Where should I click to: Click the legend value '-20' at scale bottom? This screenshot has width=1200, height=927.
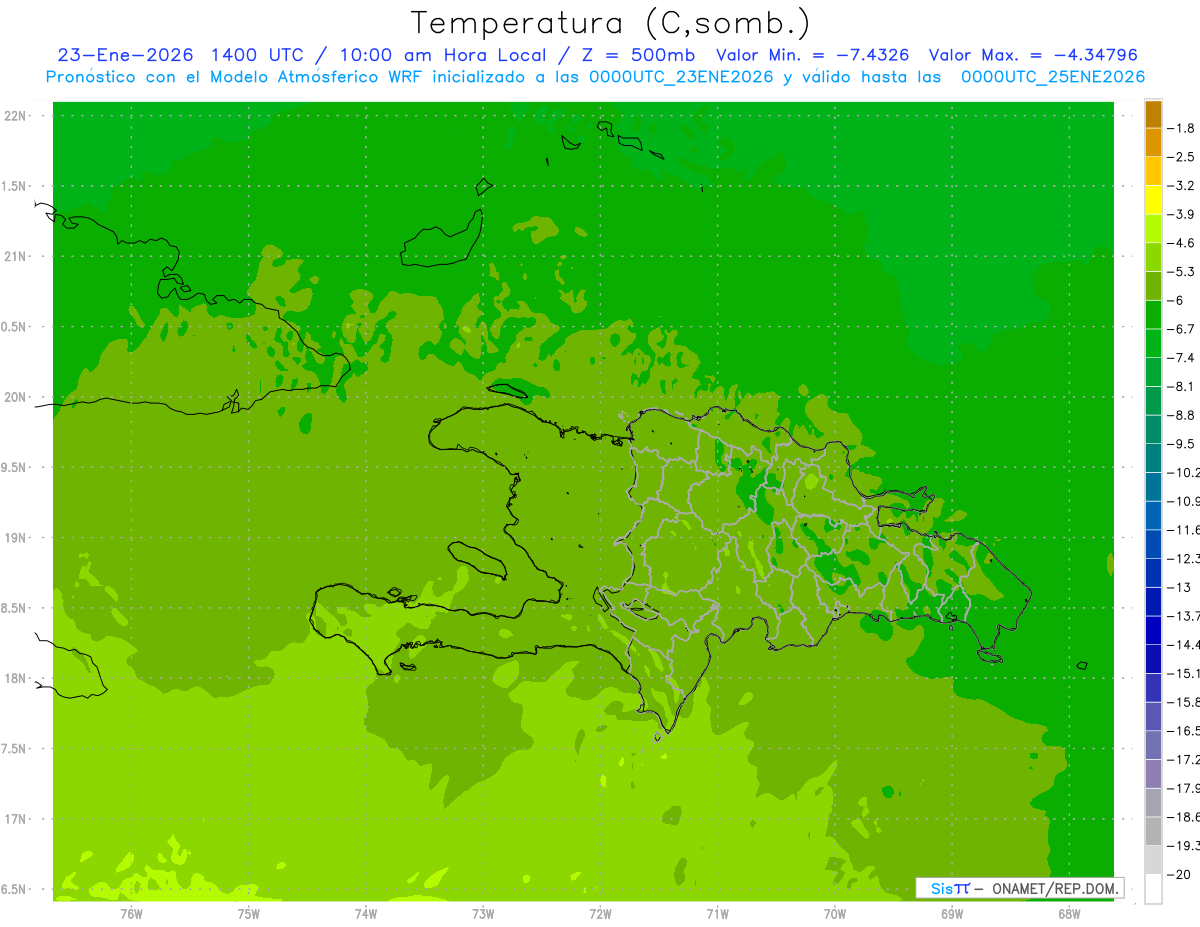(x=1179, y=875)
